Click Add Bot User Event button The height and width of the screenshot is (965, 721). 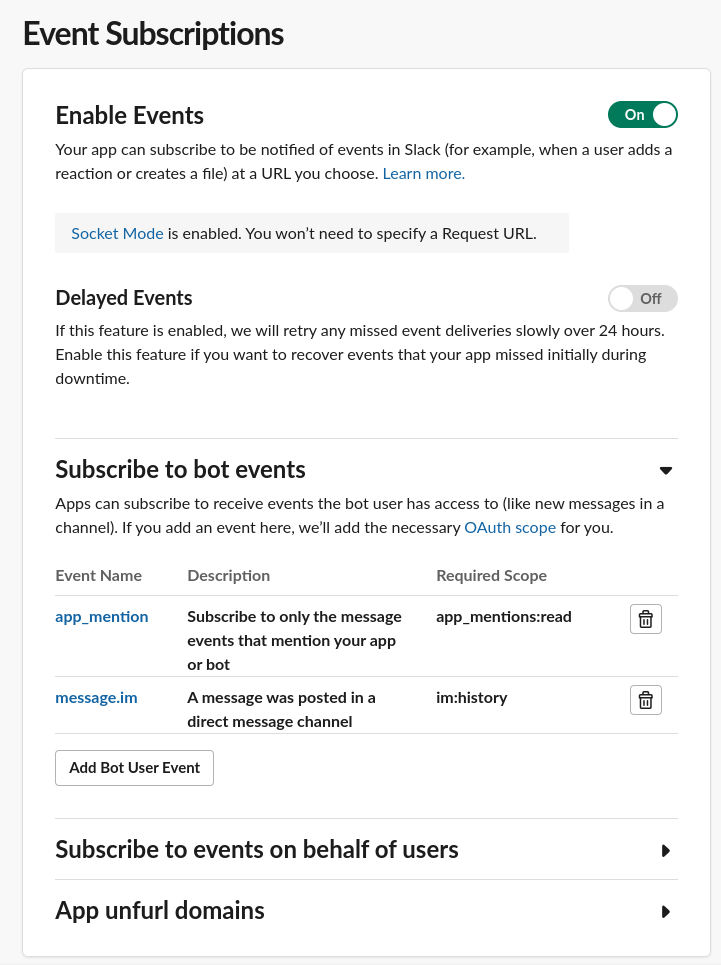tap(134, 768)
